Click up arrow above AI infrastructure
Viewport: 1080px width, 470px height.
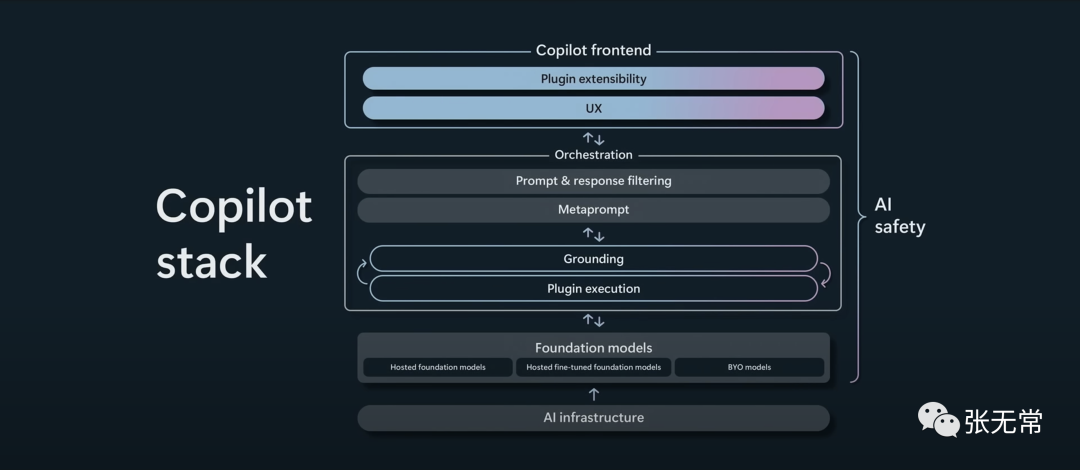coord(594,394)
